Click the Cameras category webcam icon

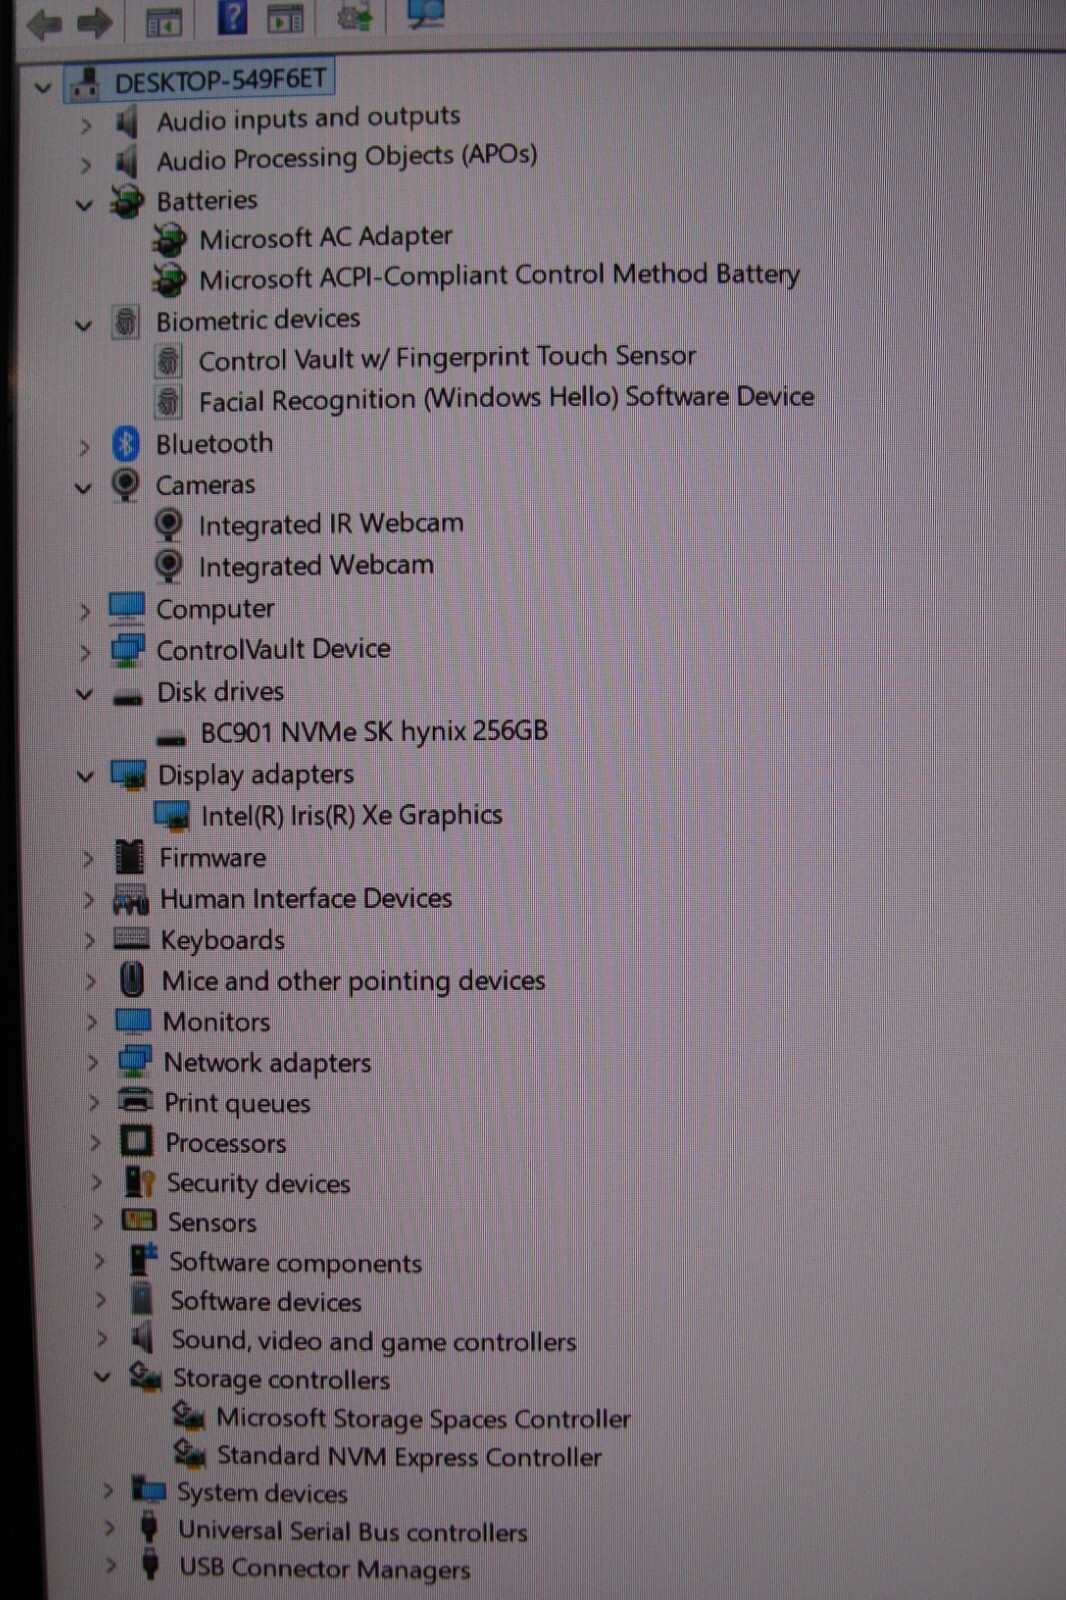126,485
